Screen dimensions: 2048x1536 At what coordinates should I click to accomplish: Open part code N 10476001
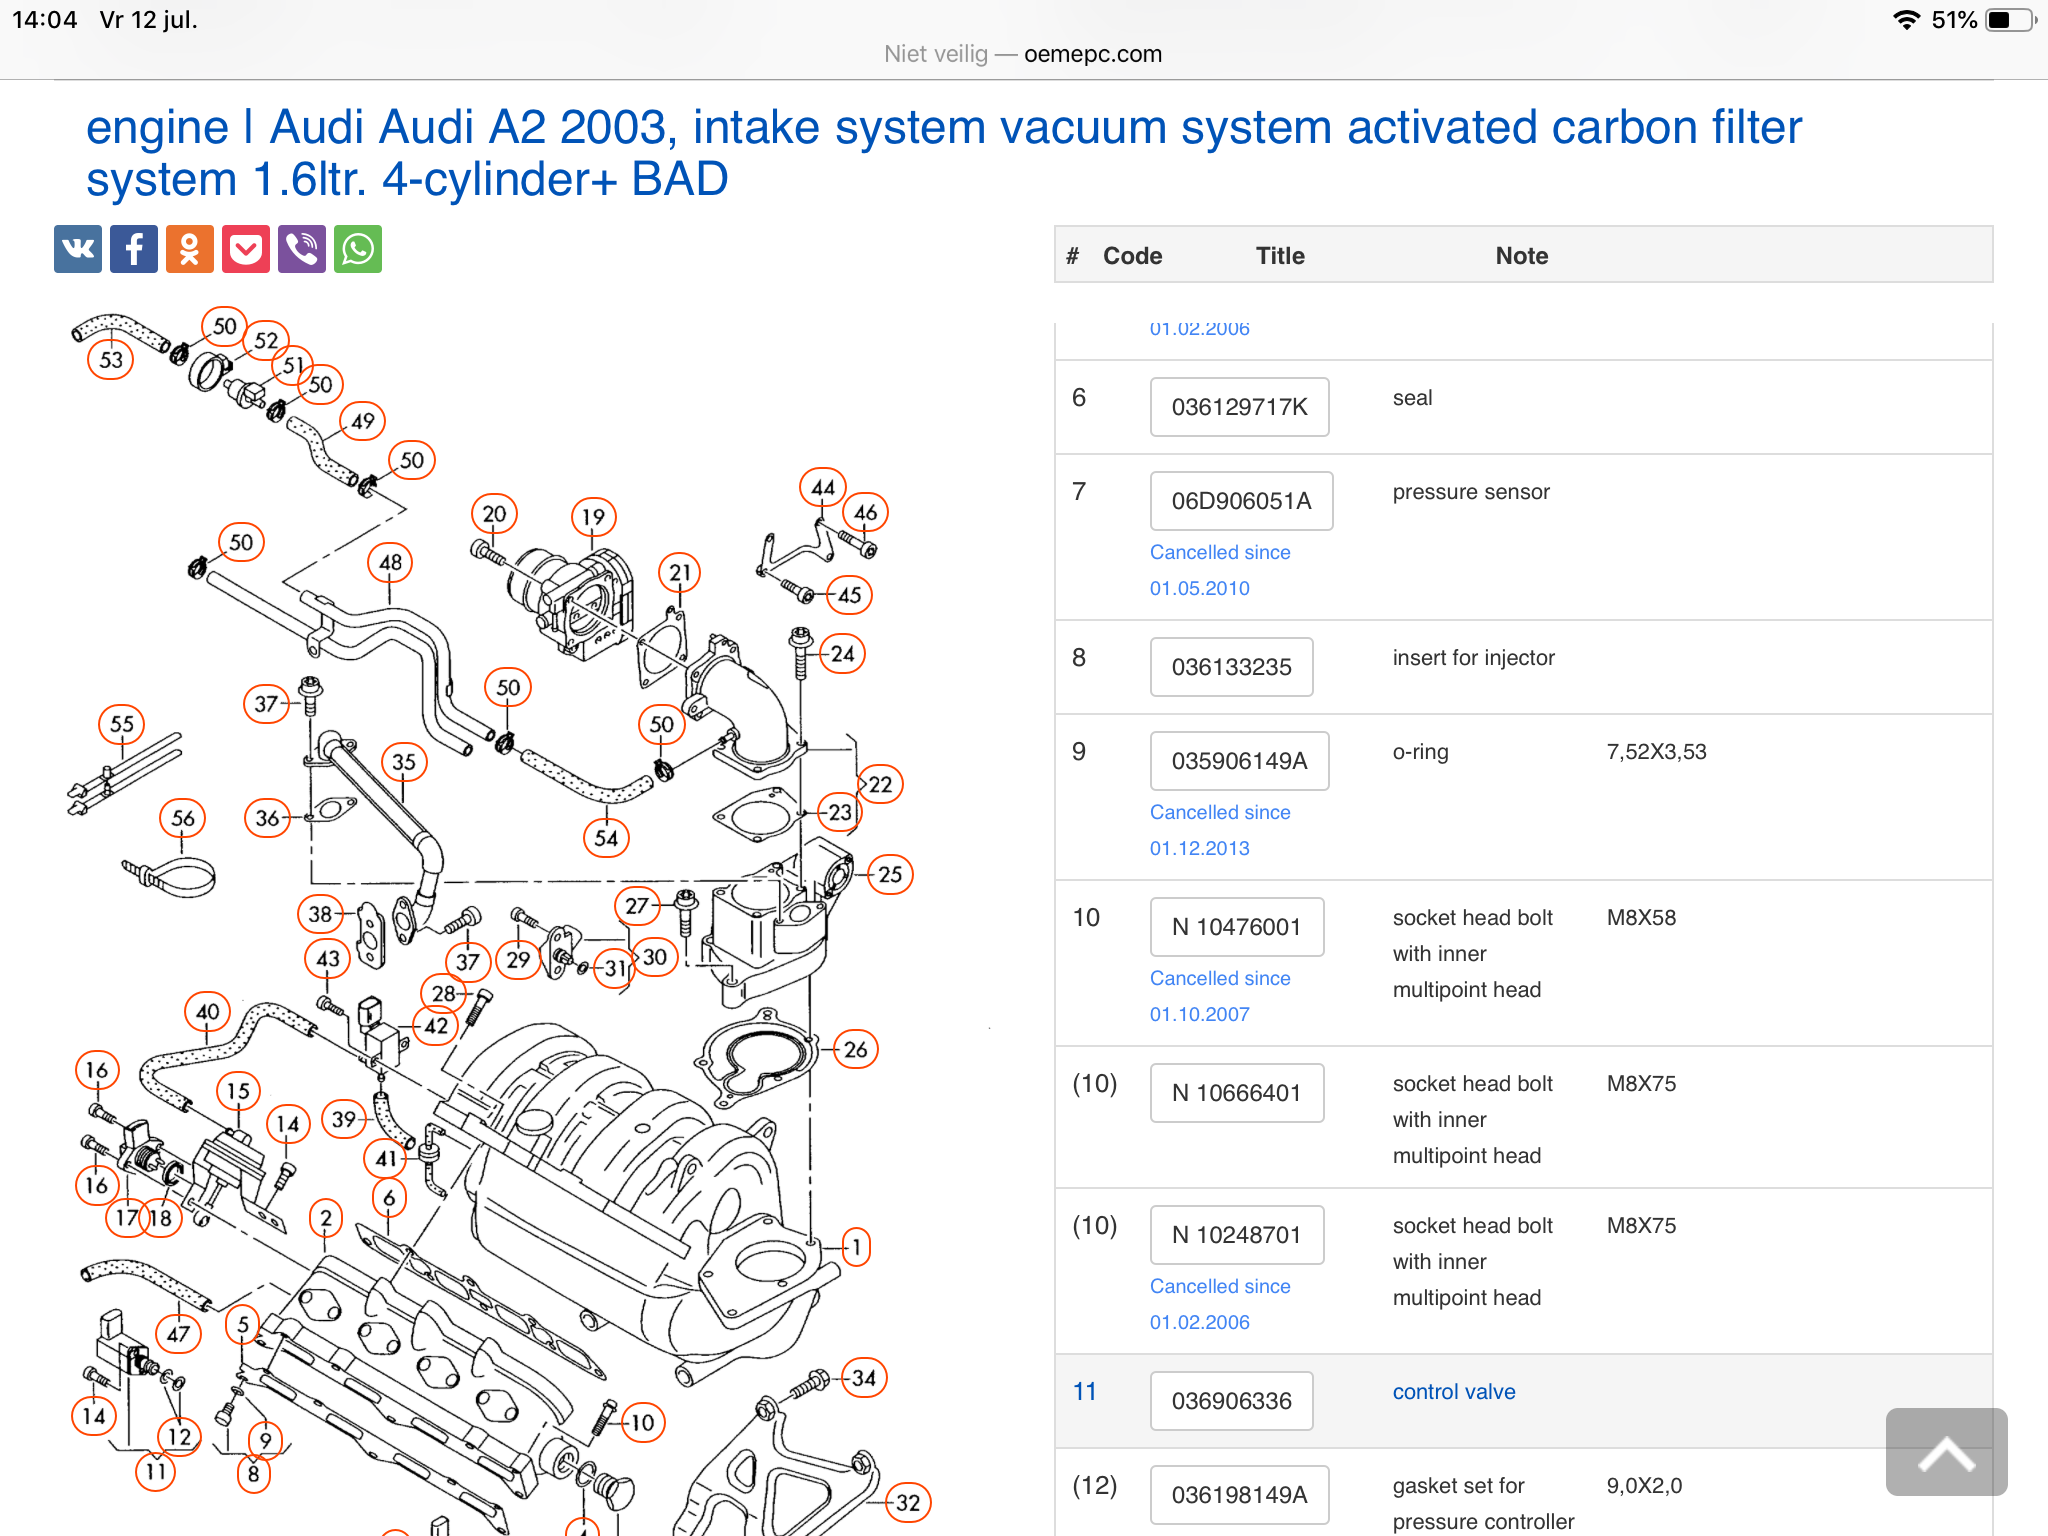pyautogui.click(x=1237, y=927)
